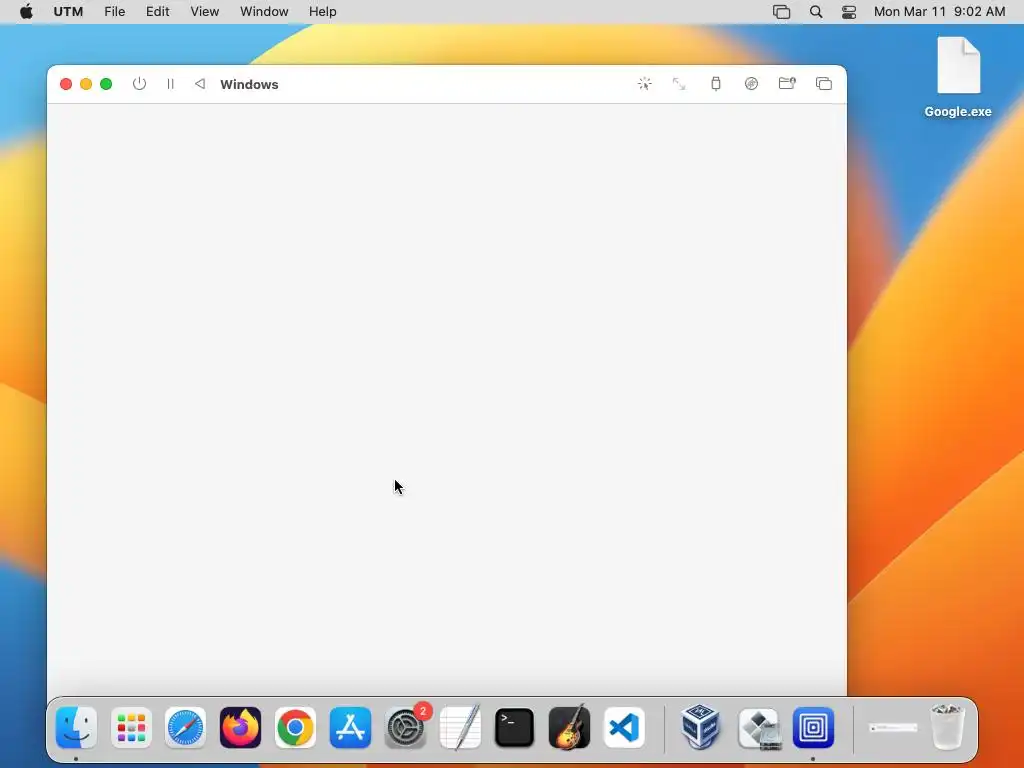Open the USB devices icon
Viewport: 1024px width, 768px height.
(x=716, y=84)
